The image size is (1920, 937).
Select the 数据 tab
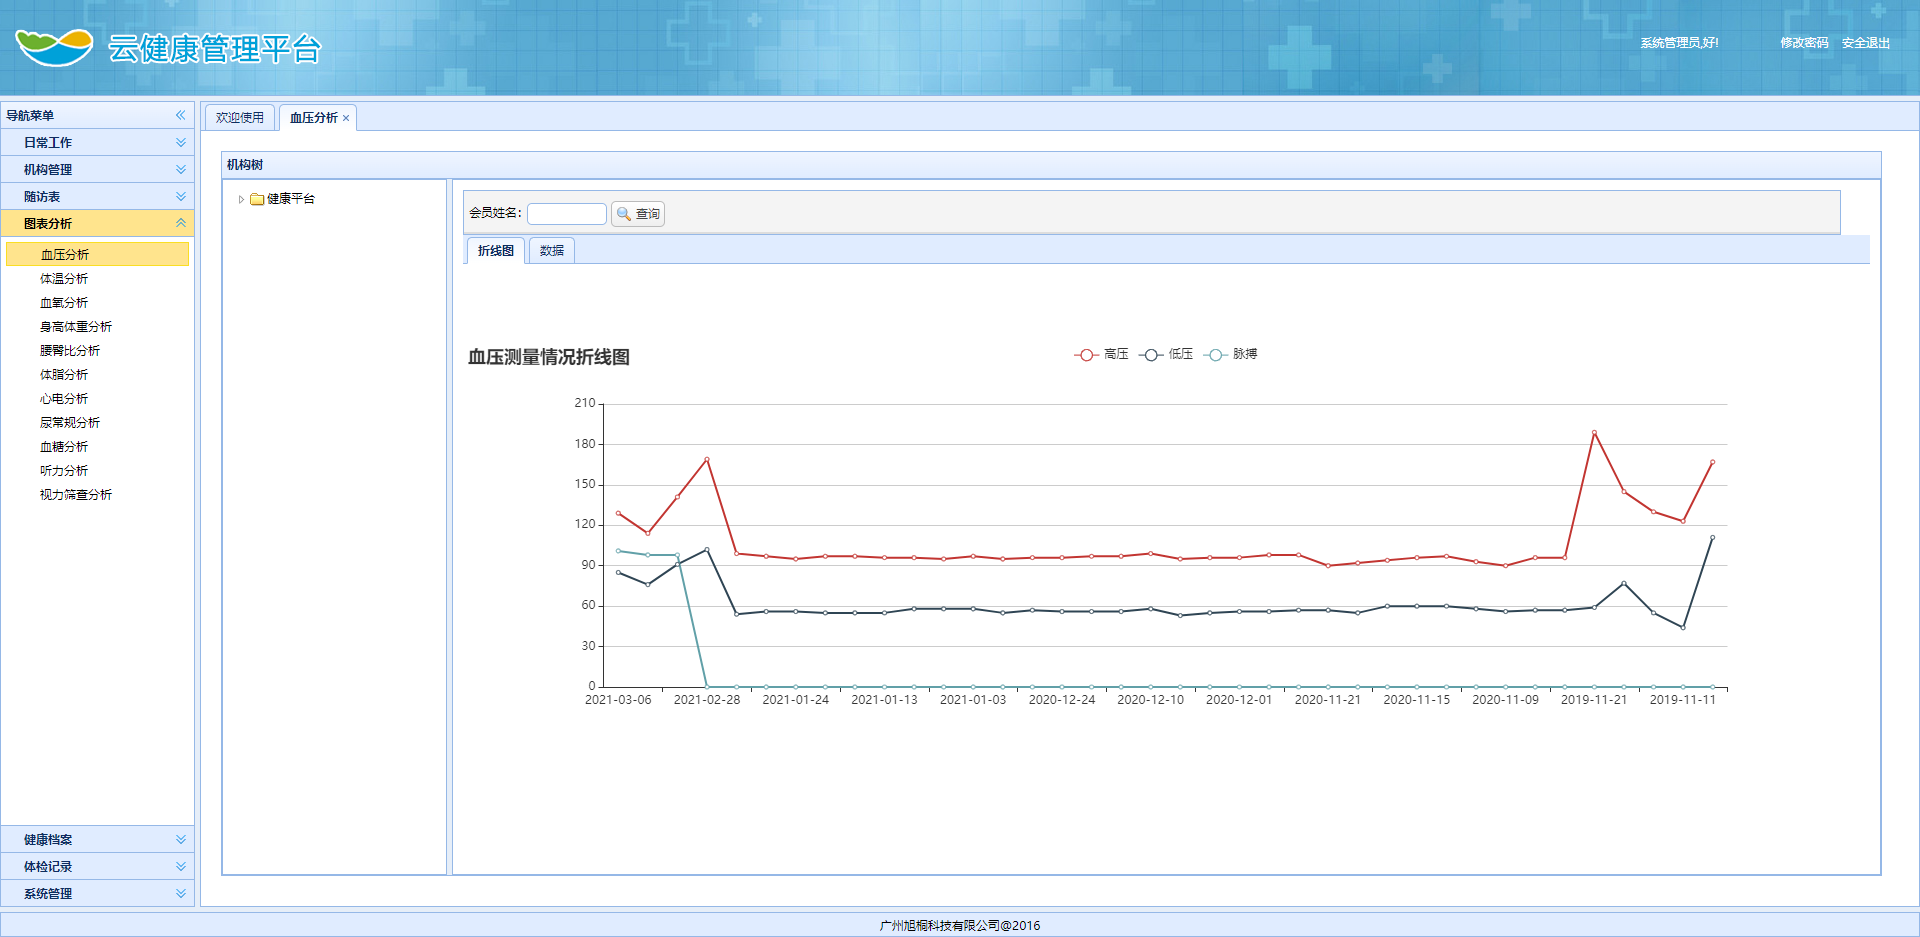click(x=552, y=251)
